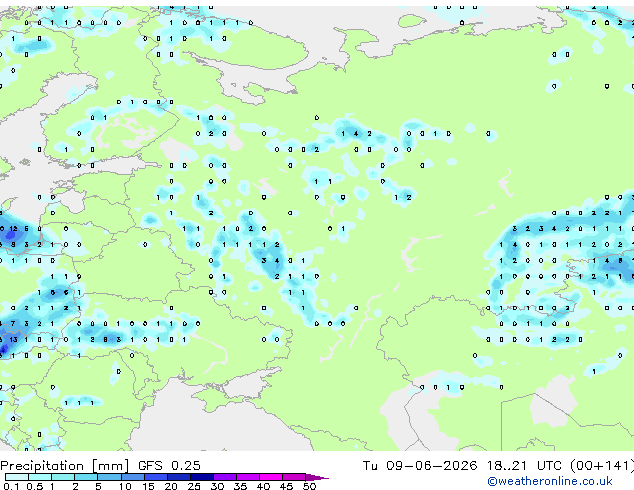The image size is (634, 490).
Task: Select the 'Precipitation [mm]' title text
Action: tap(65, 466)
